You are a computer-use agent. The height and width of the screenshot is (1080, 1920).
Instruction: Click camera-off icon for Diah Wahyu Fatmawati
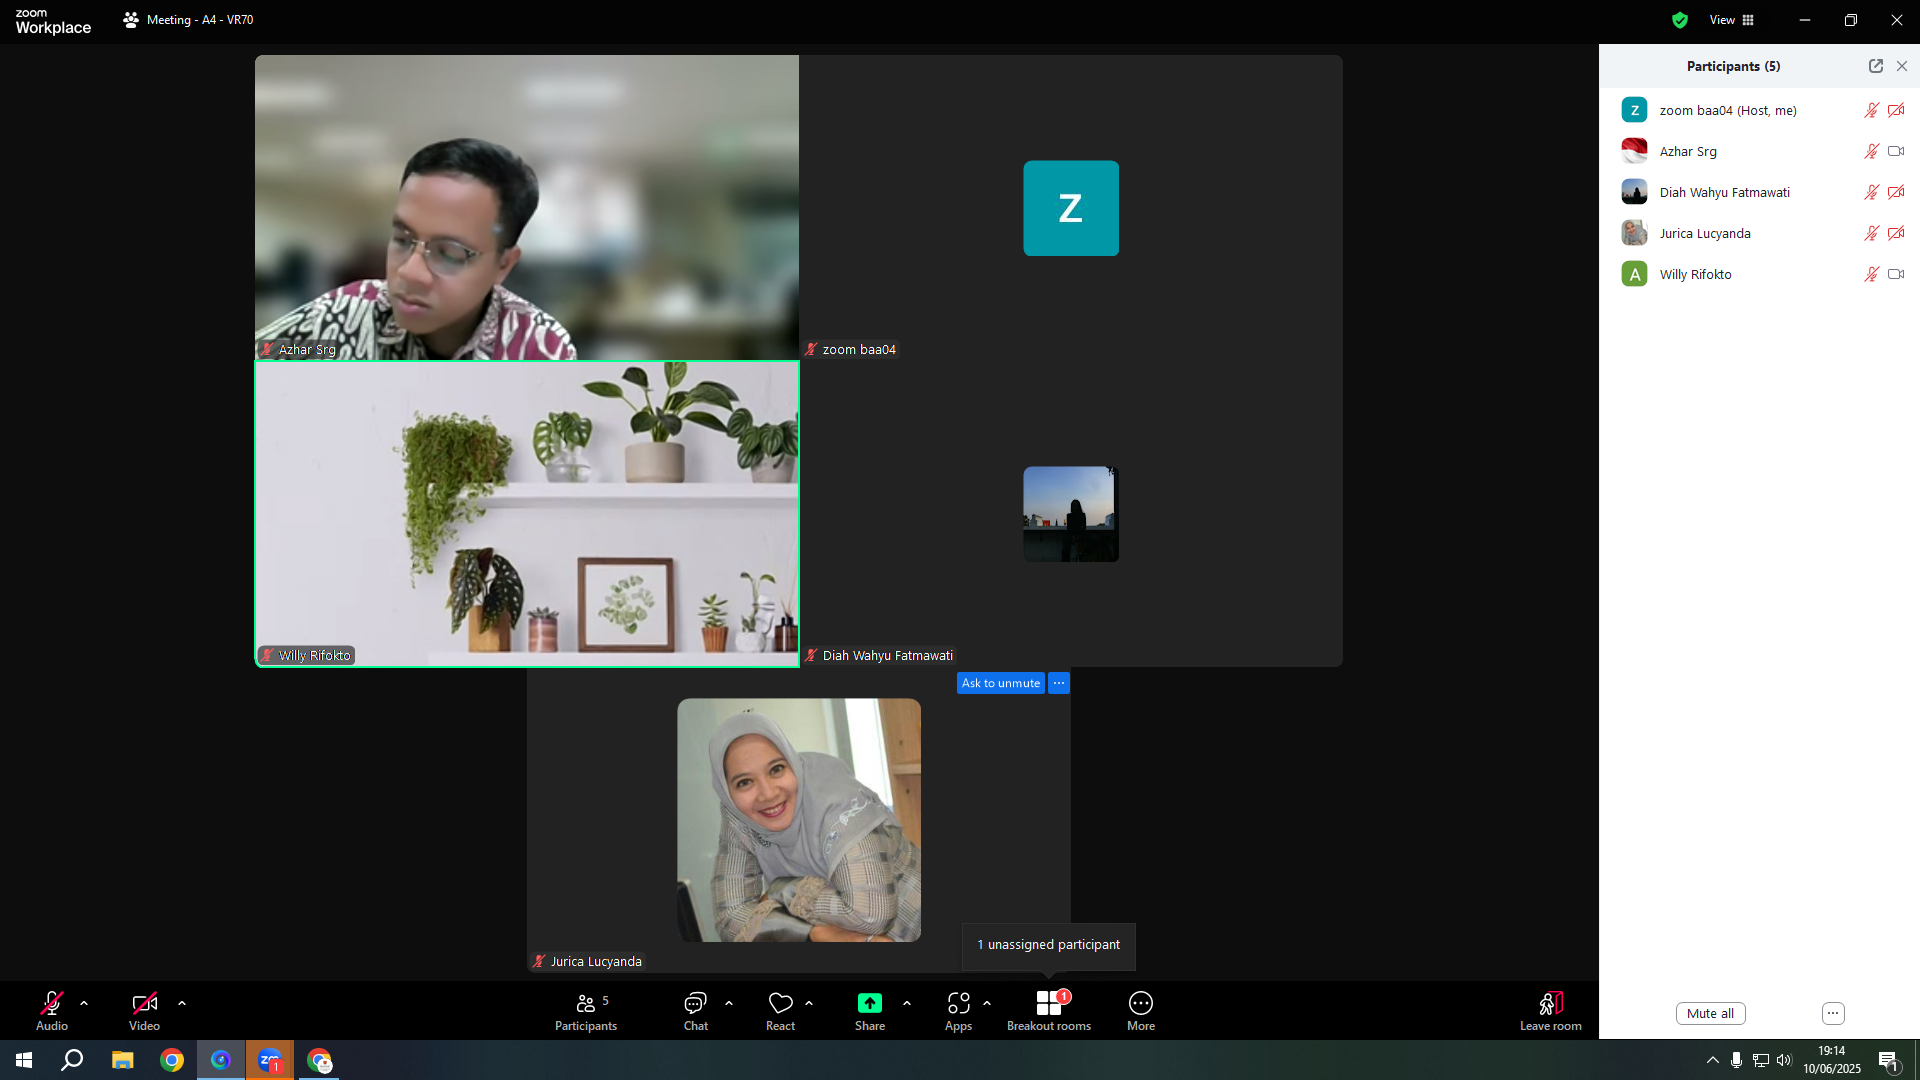pyautogui.click(x=1896, y=192)
